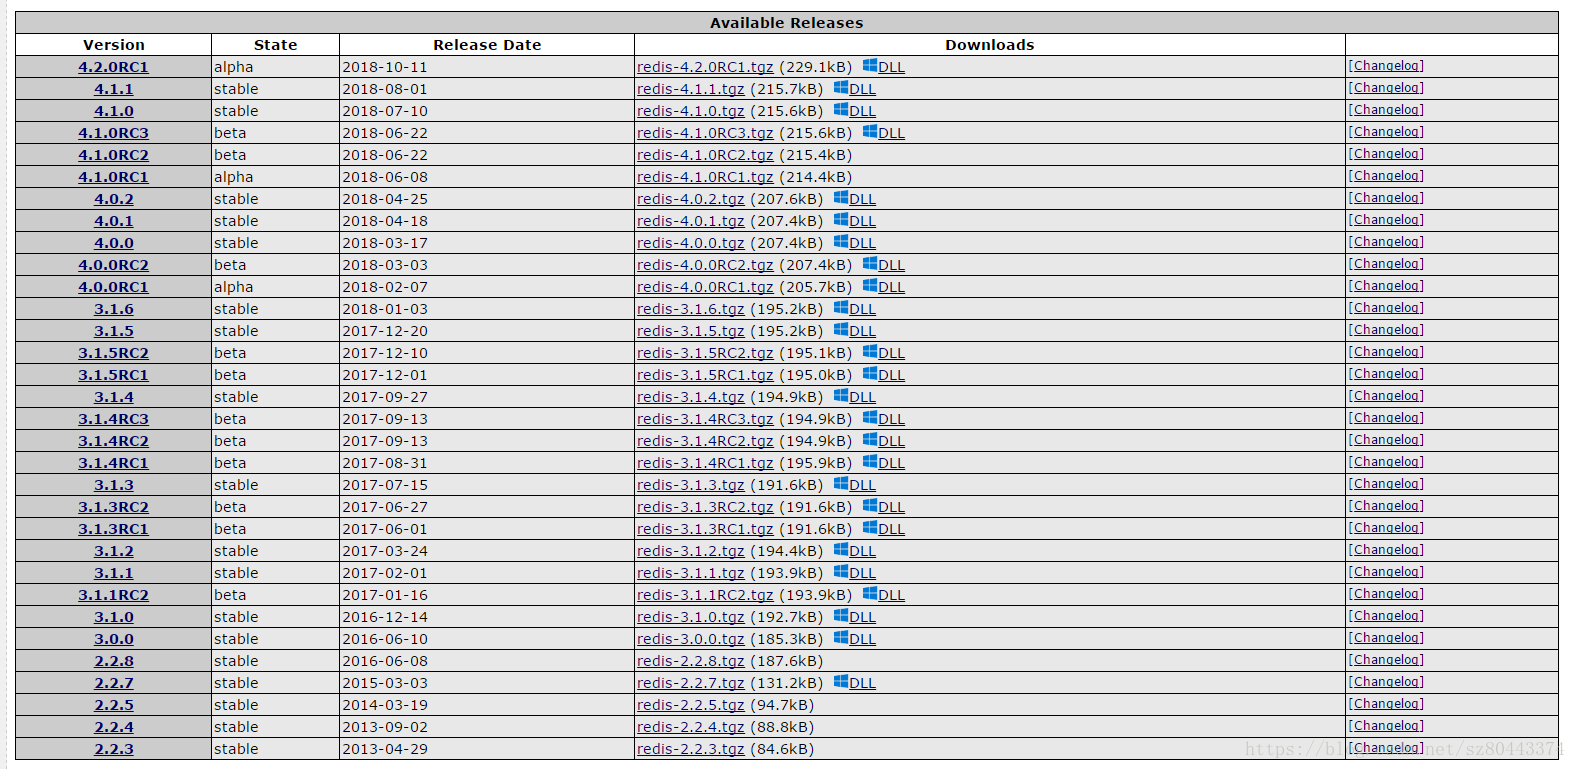
Task: Download redis-2.2.3.tgz
Action: tap(691, 749)
